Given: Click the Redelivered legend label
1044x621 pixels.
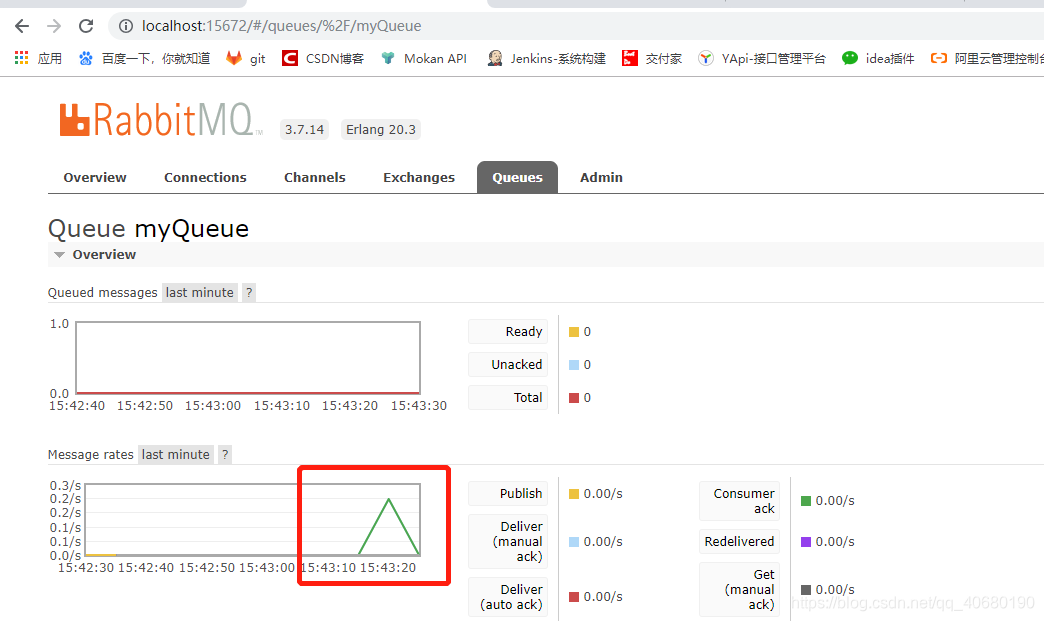Looking at the screenshot, I should 740,542.
